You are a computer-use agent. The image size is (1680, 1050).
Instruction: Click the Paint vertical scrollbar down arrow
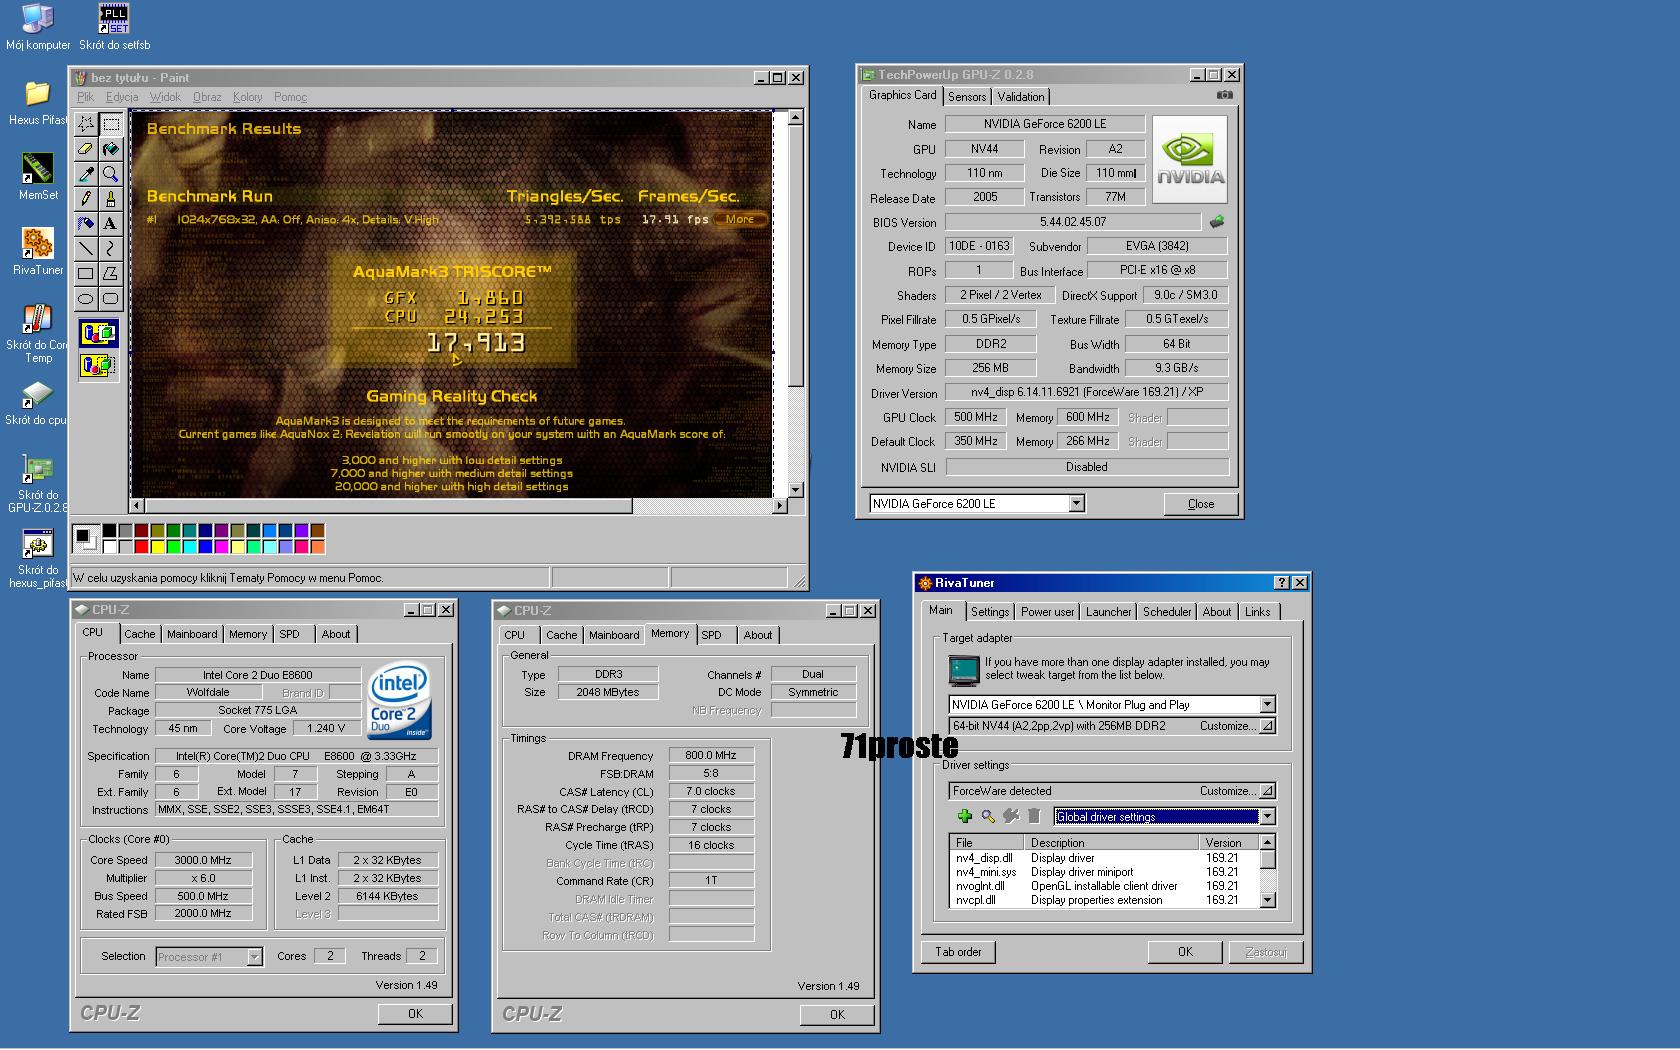coord(796,490)
